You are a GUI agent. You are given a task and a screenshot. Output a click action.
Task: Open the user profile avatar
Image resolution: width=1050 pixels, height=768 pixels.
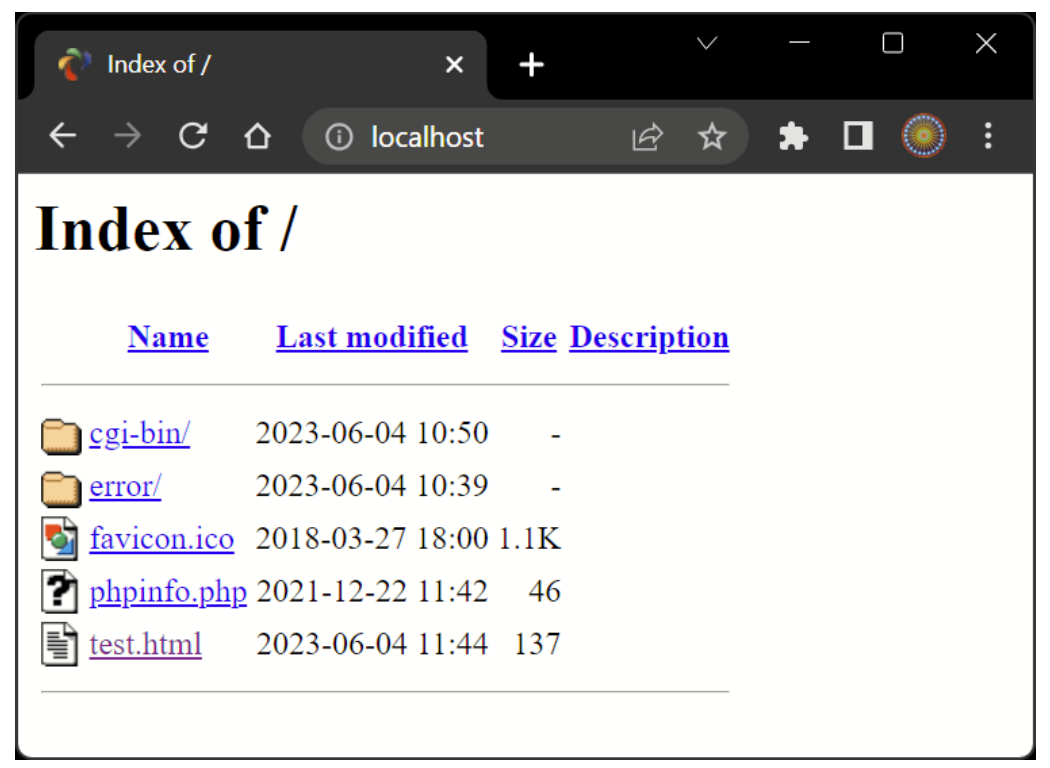[923, 136]
